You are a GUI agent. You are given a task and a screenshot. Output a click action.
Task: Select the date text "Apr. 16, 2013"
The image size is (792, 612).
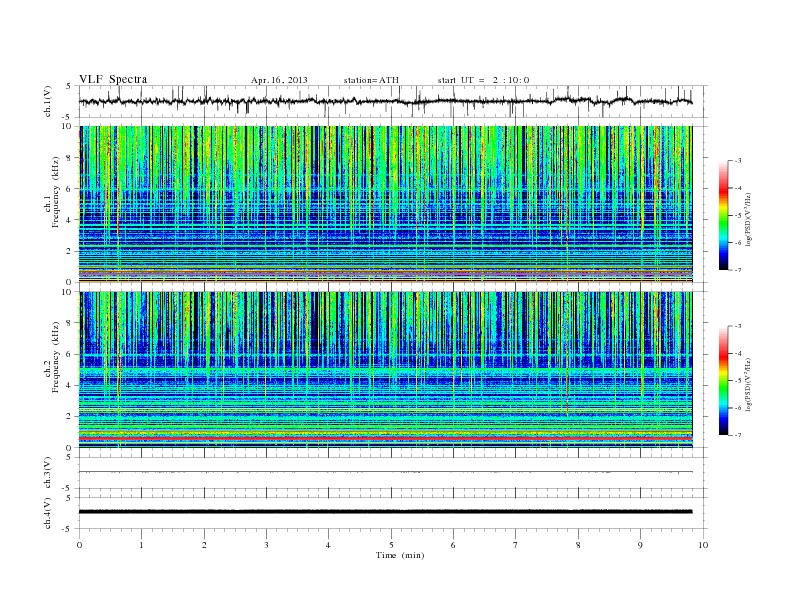pos(279,80)
